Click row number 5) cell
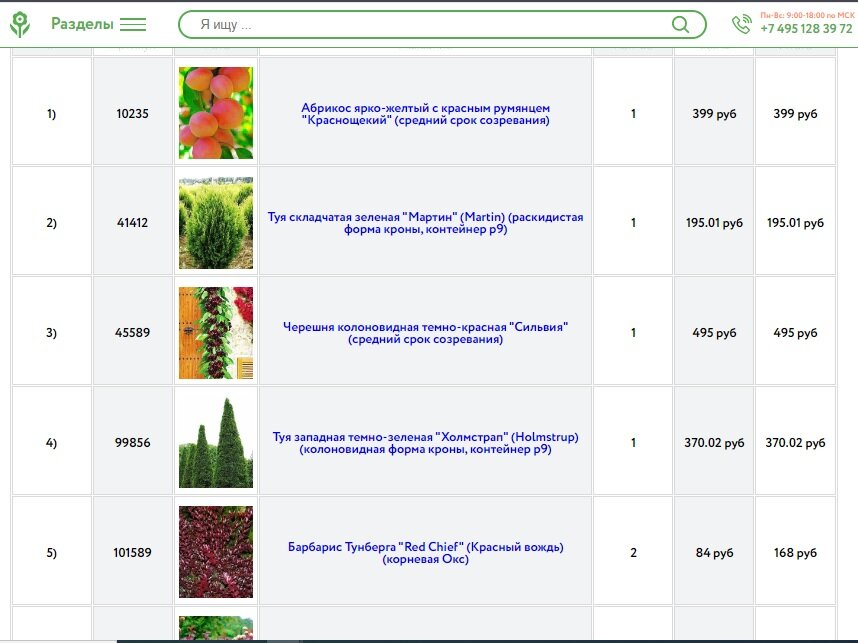 tap(51, 551)
